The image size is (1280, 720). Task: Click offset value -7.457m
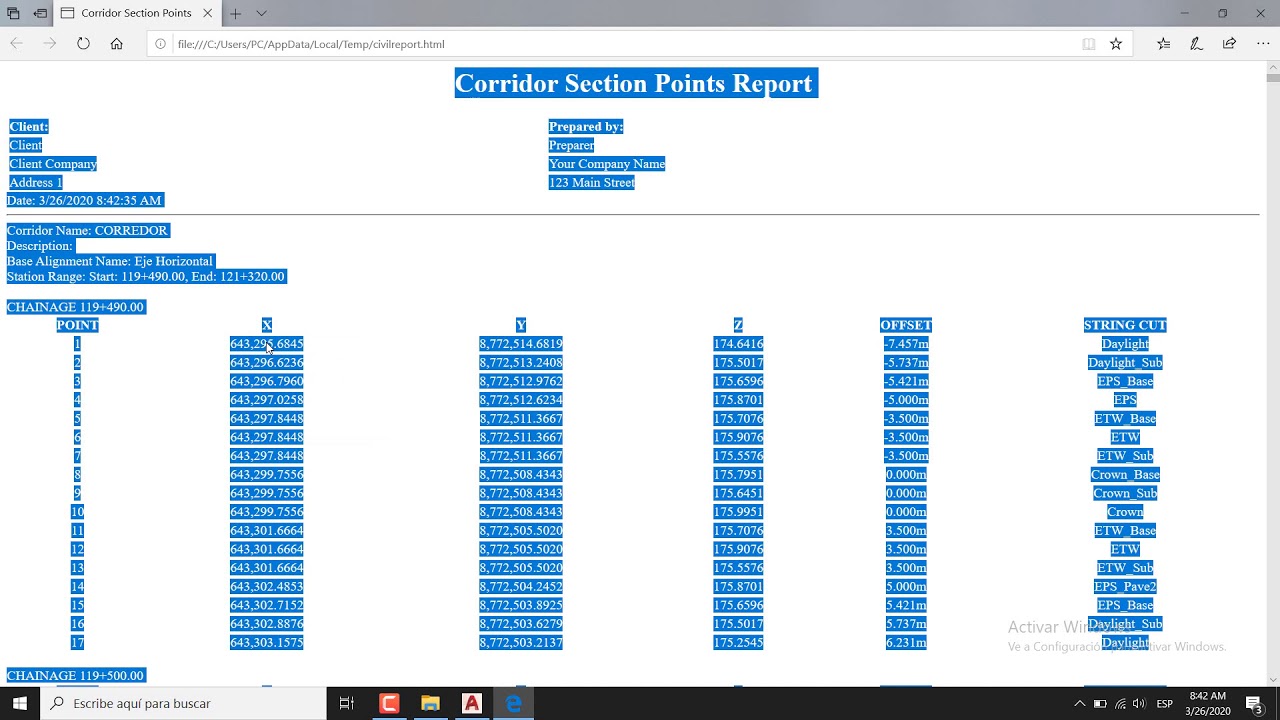(906, 344)
